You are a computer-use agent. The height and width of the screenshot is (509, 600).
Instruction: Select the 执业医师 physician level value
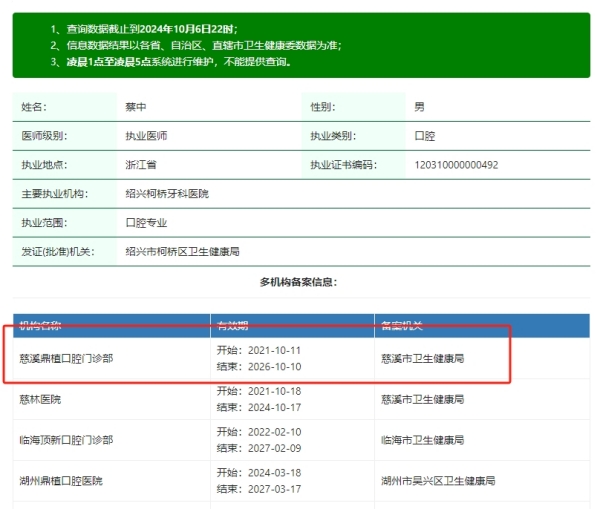[146, 136]
